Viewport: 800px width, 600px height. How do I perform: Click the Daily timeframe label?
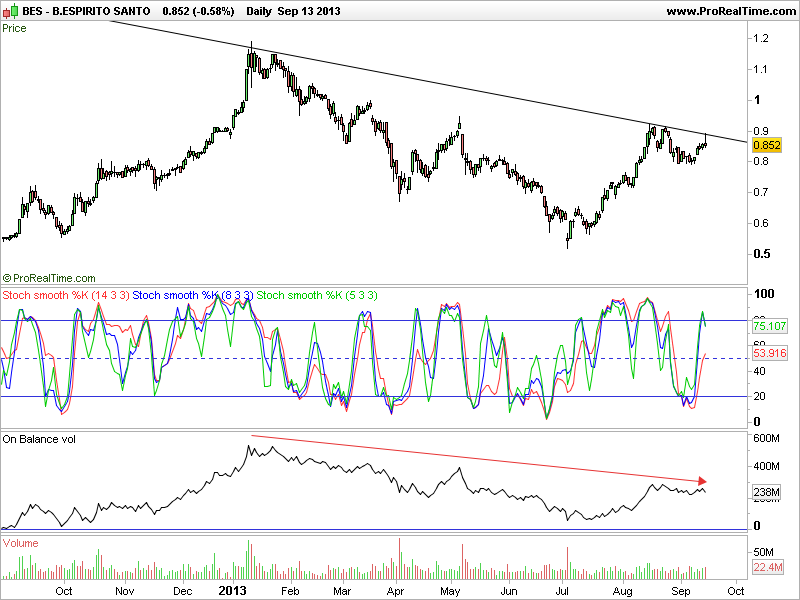coord(259,11)
